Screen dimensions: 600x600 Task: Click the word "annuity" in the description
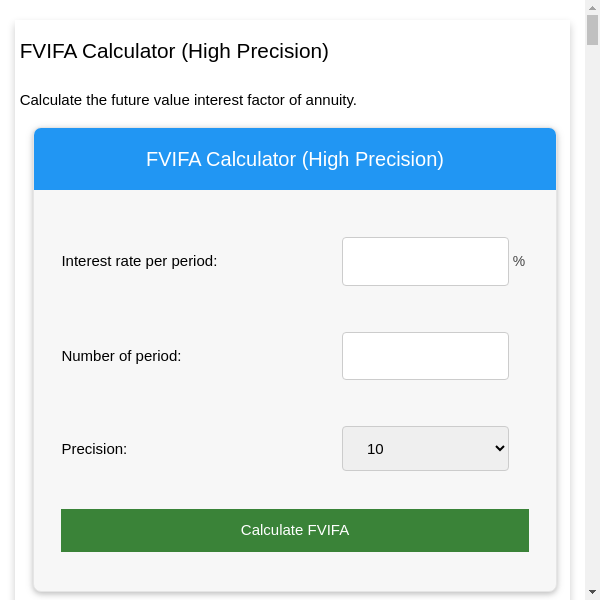pos(328,100)
